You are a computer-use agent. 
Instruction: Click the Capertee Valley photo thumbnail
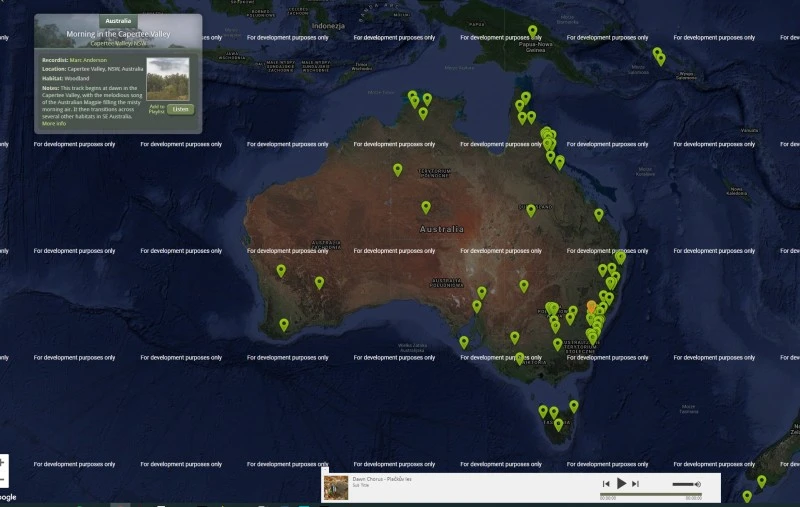(x=167, y=79)
